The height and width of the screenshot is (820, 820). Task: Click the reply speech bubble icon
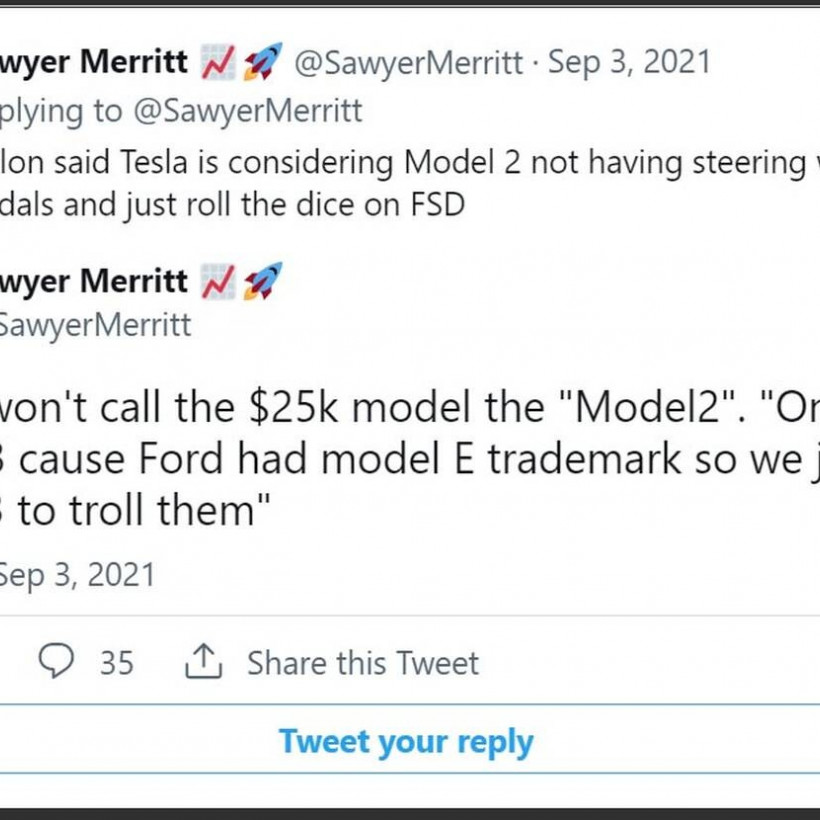click(x=58, y=662)
